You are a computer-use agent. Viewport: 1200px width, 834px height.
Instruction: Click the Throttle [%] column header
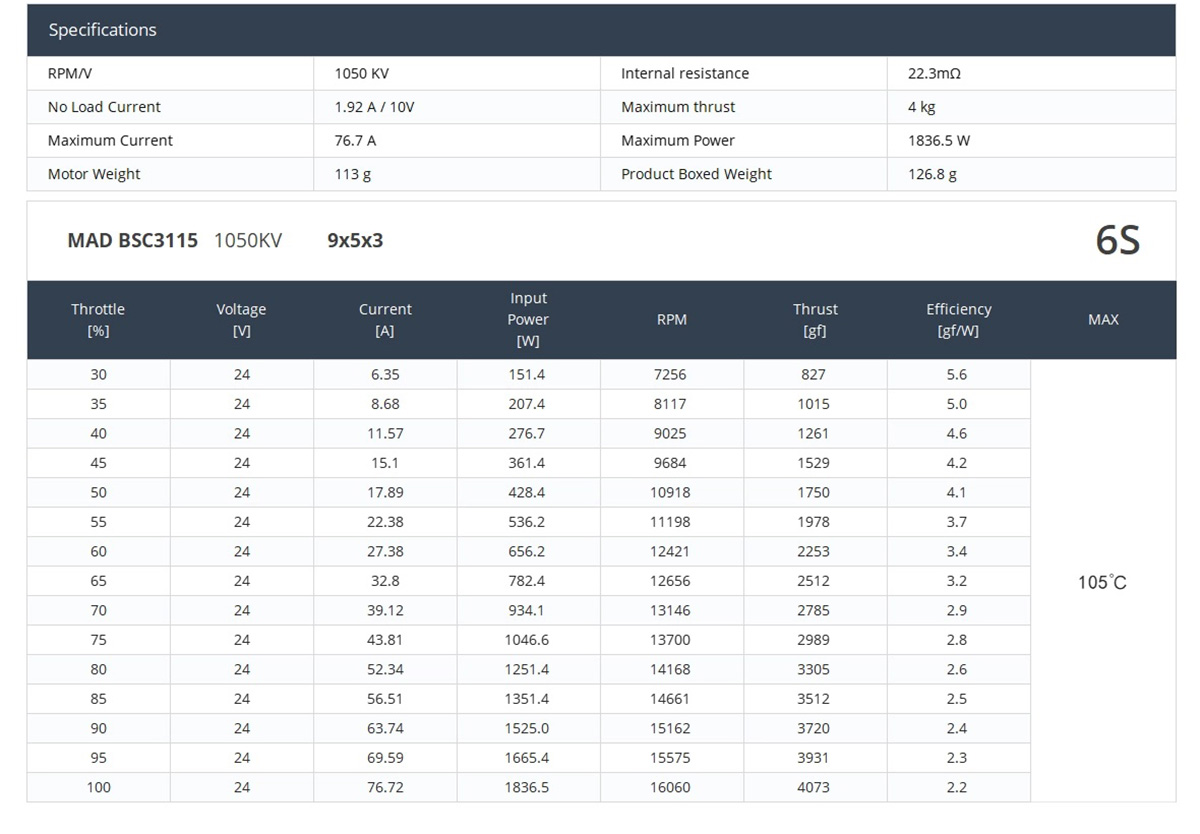coord(98,320)
